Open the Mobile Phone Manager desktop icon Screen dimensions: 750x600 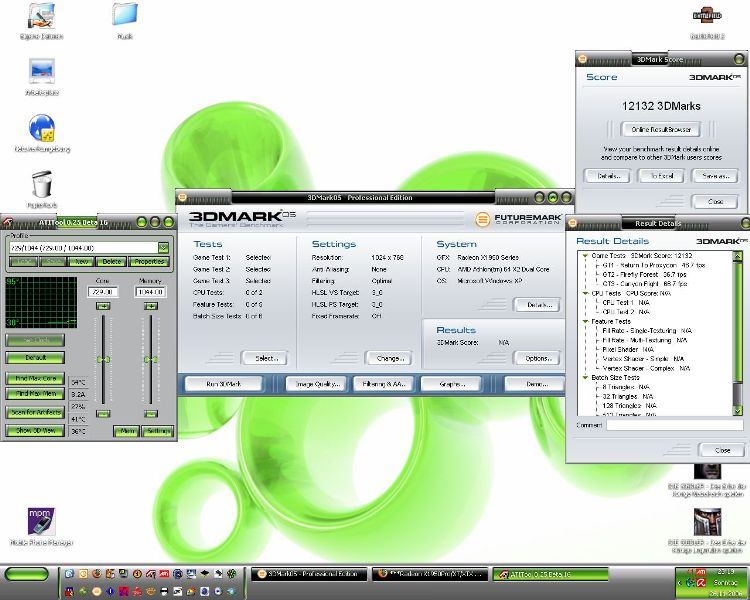click(x=42, y=521)
